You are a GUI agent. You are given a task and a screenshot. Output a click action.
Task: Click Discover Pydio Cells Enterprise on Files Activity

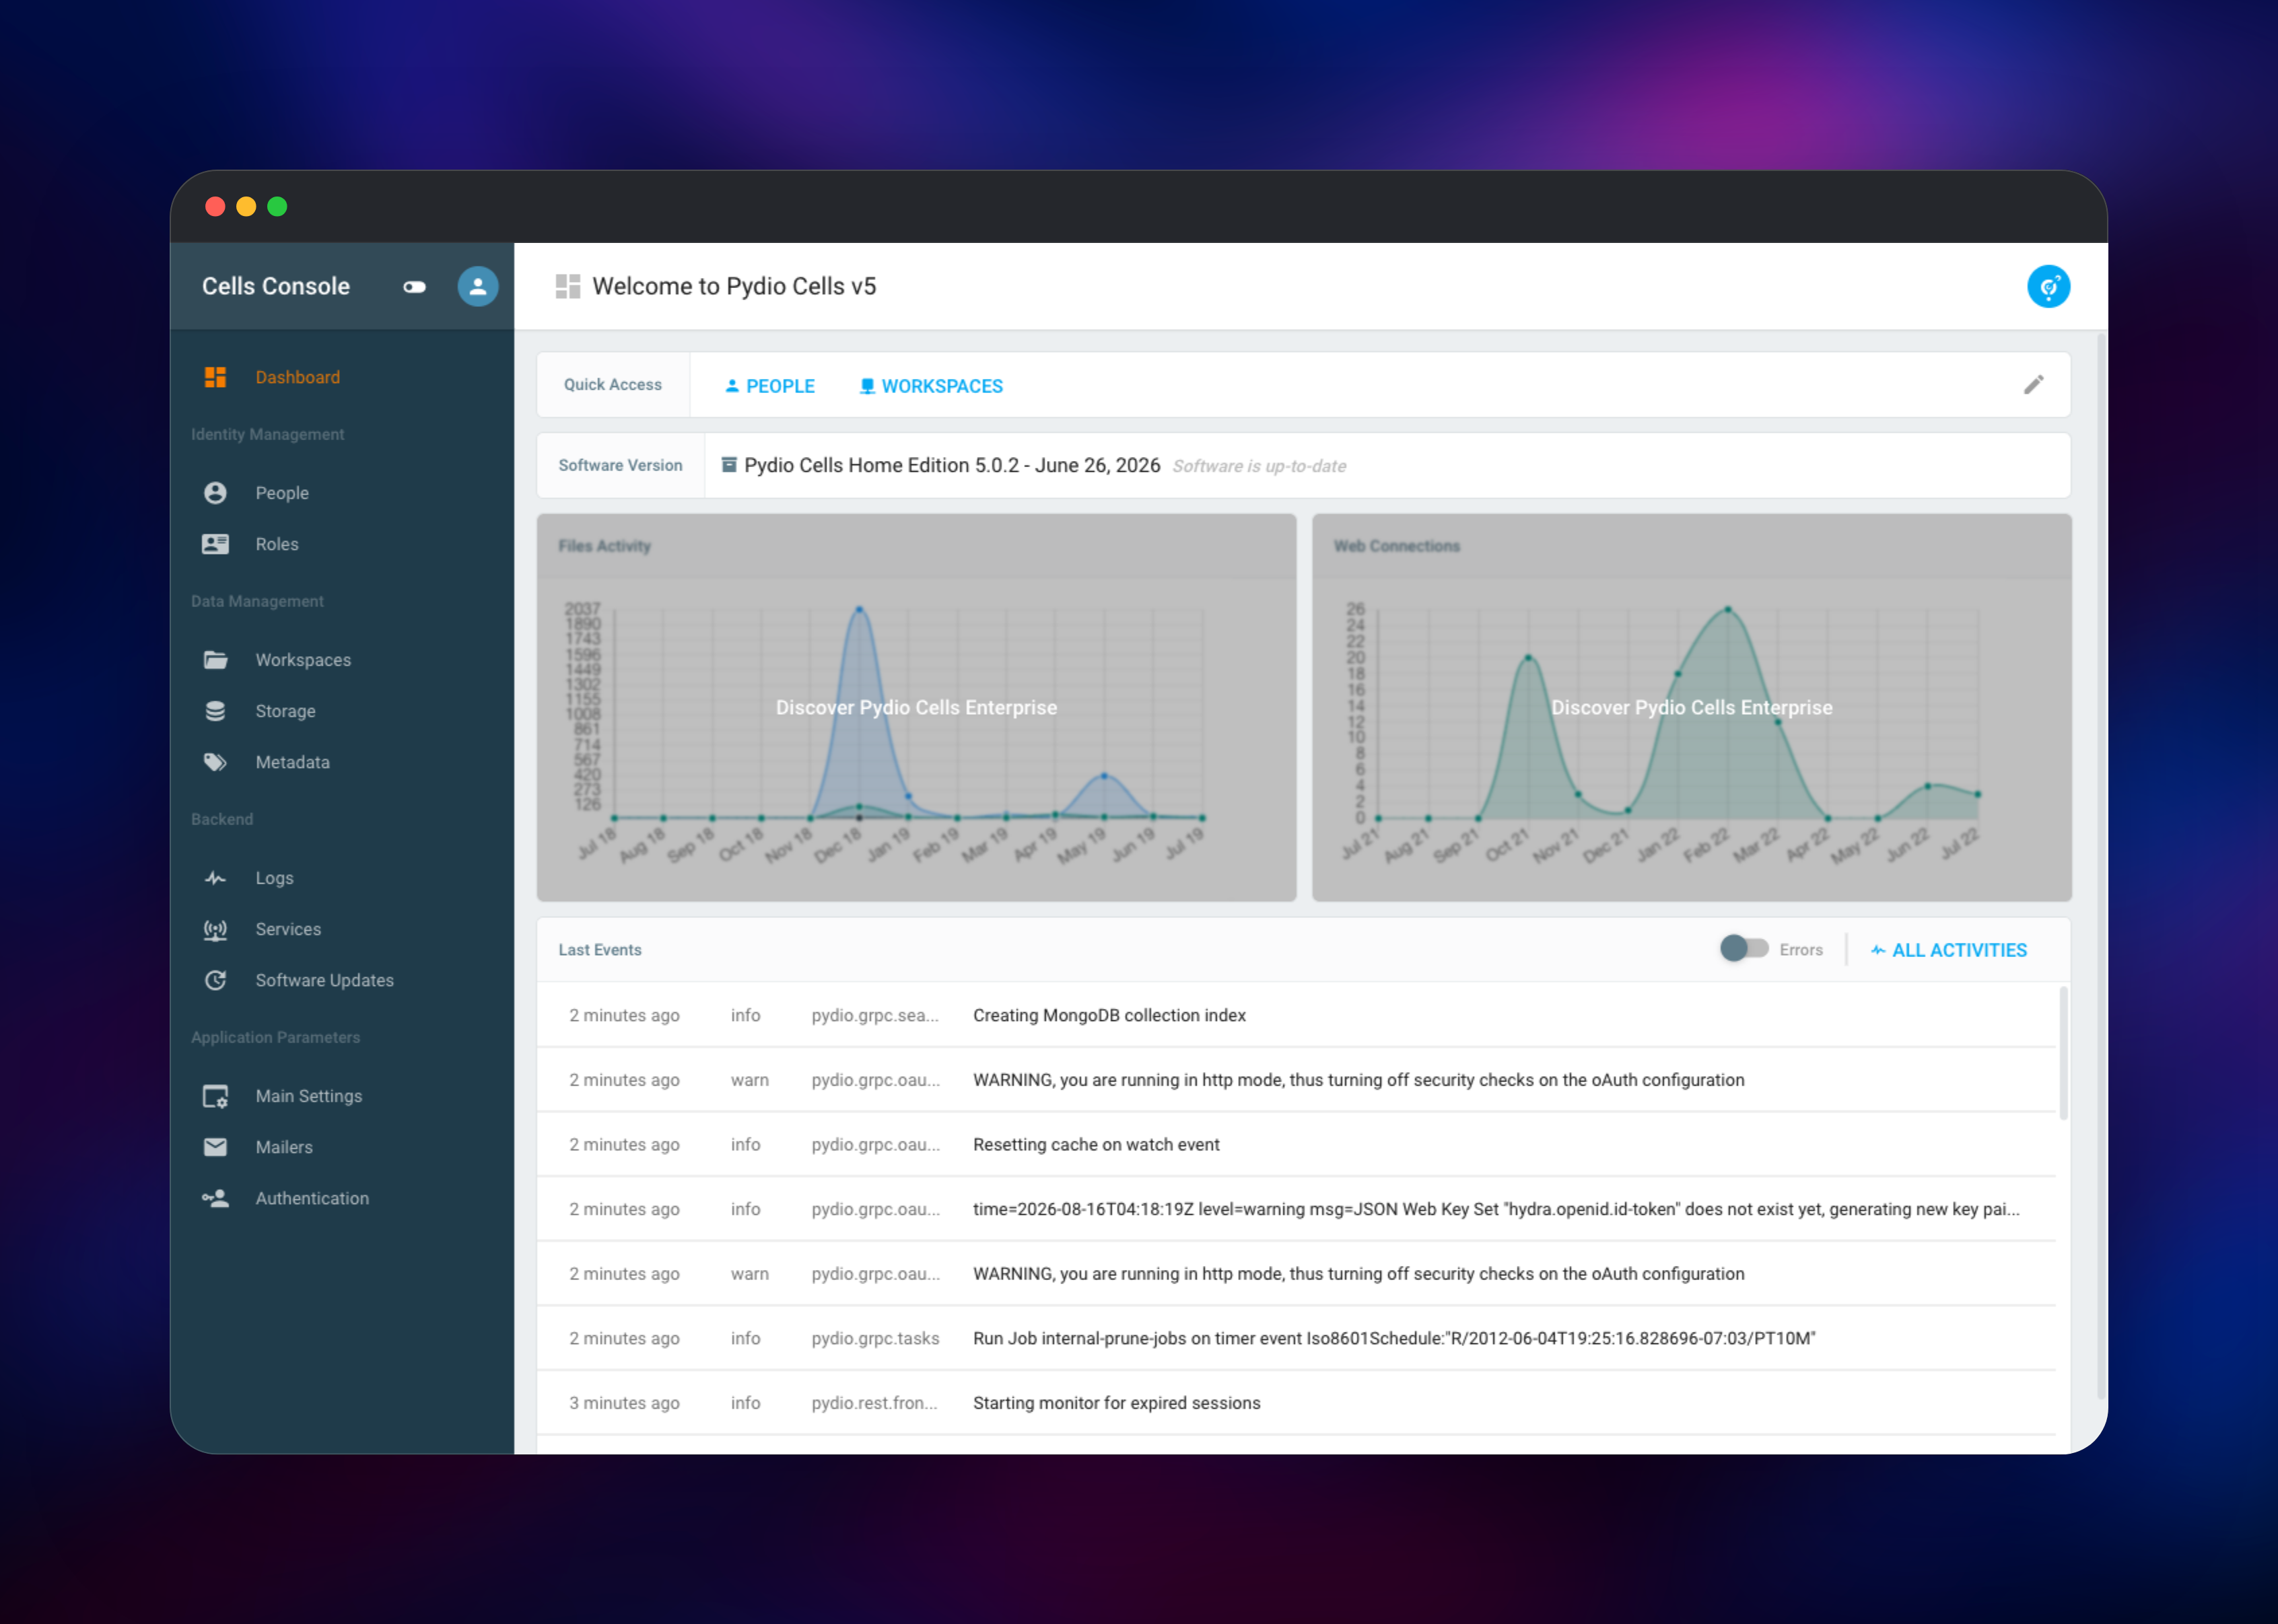[x=916, y=708]
